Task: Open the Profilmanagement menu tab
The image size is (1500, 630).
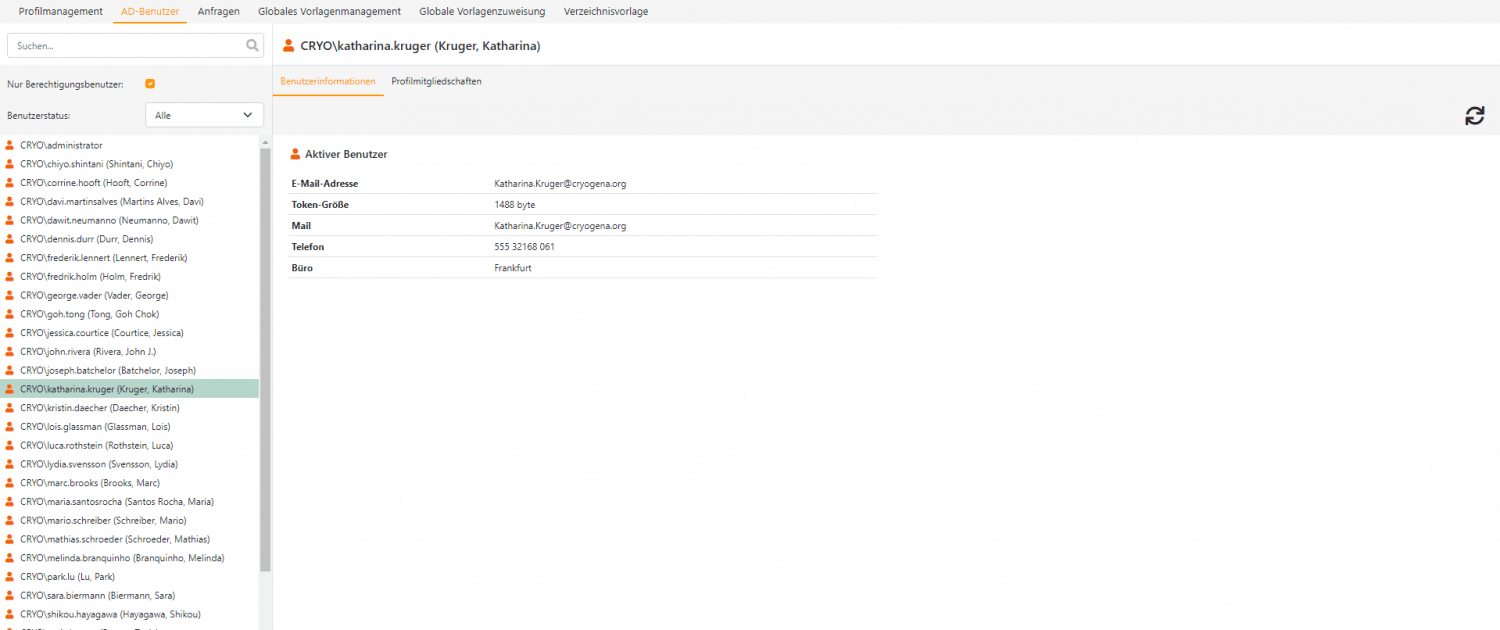Action: [x=60, y=11]
